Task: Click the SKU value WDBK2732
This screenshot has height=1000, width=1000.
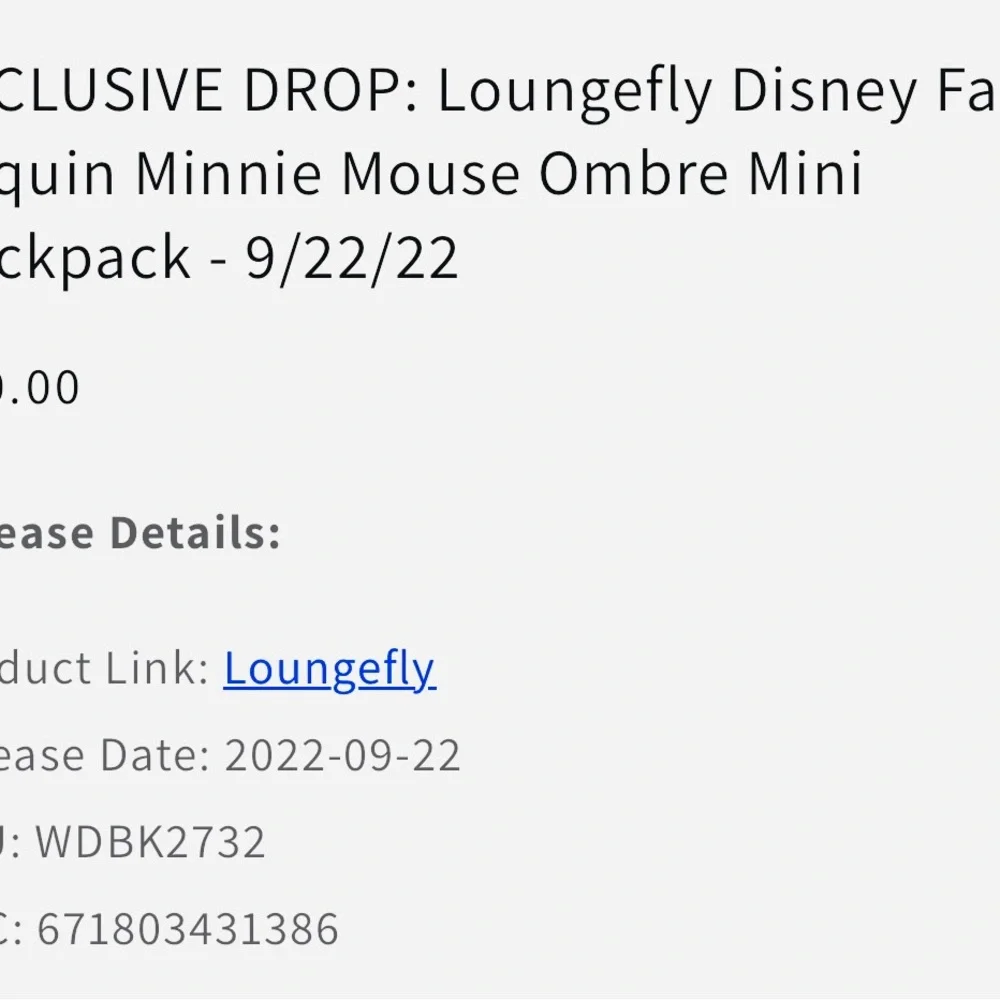Action: (151, 842)
